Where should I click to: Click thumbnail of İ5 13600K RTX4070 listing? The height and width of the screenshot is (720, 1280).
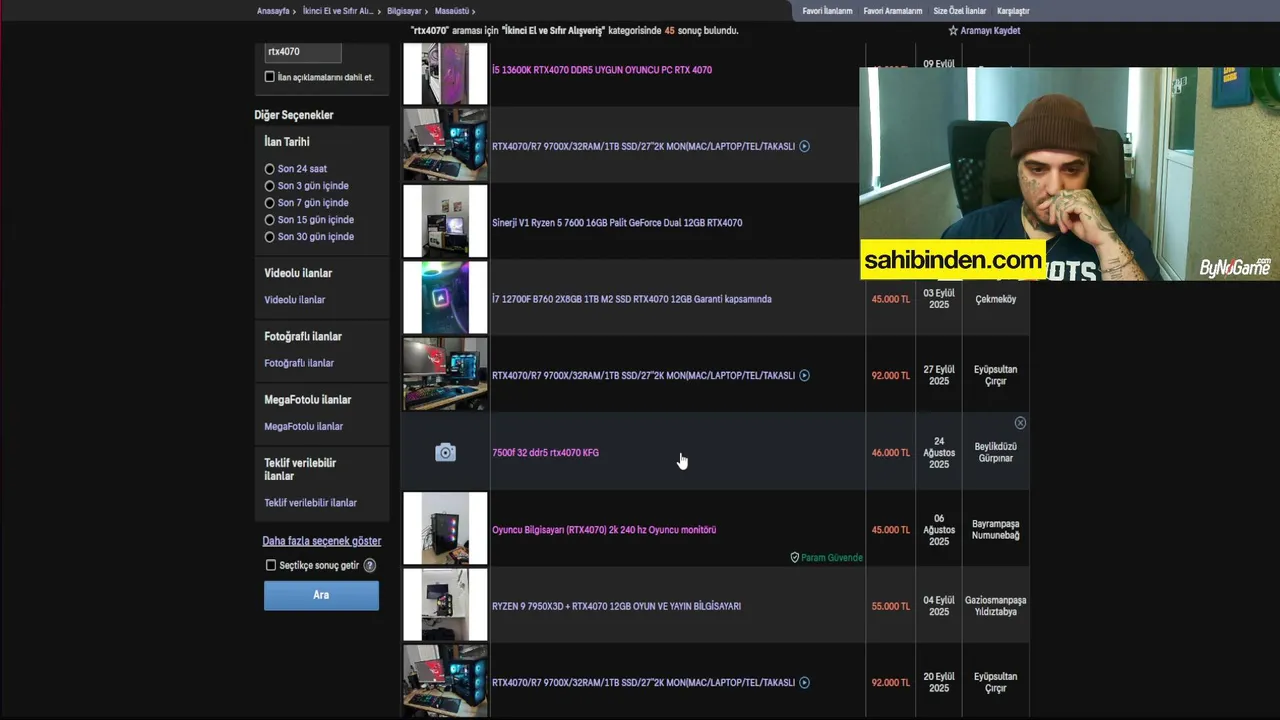[445, 74]
